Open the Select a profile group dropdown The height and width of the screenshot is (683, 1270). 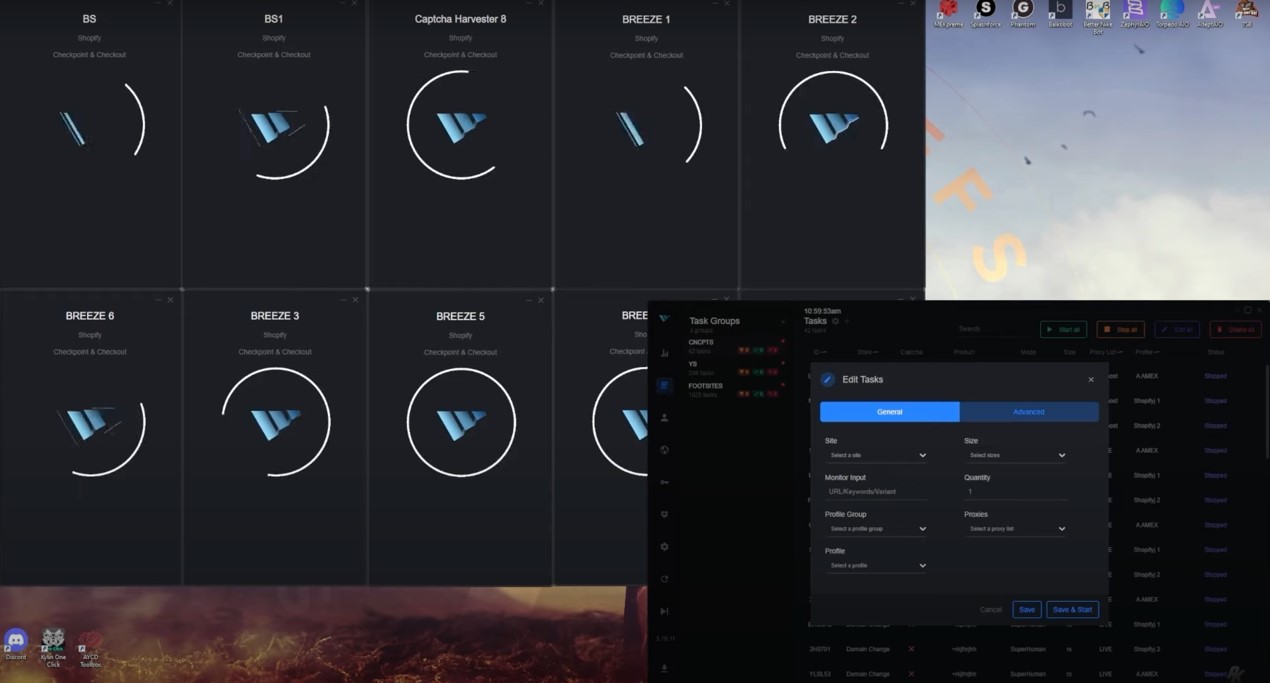click(x=877, y=529)
